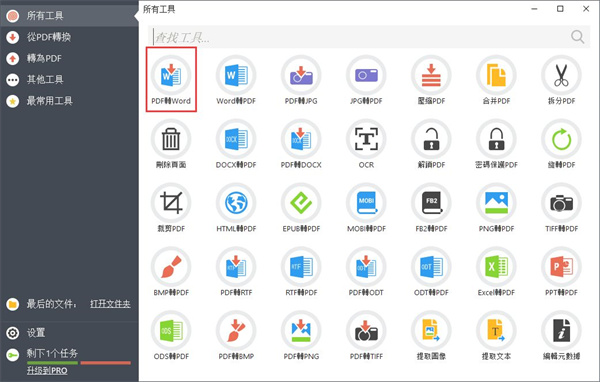Image resolution: width=600 pixels, height=382 pixels.
Task: Open the scissors split PDF tool
Action: [561, 80]
